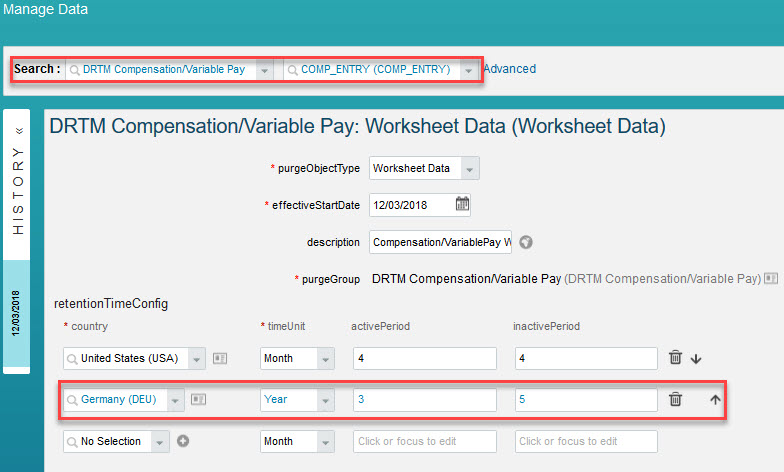Focus empty inactivePeriod field in new row
This screenshot has height=472, width=784.
[586, 442]
